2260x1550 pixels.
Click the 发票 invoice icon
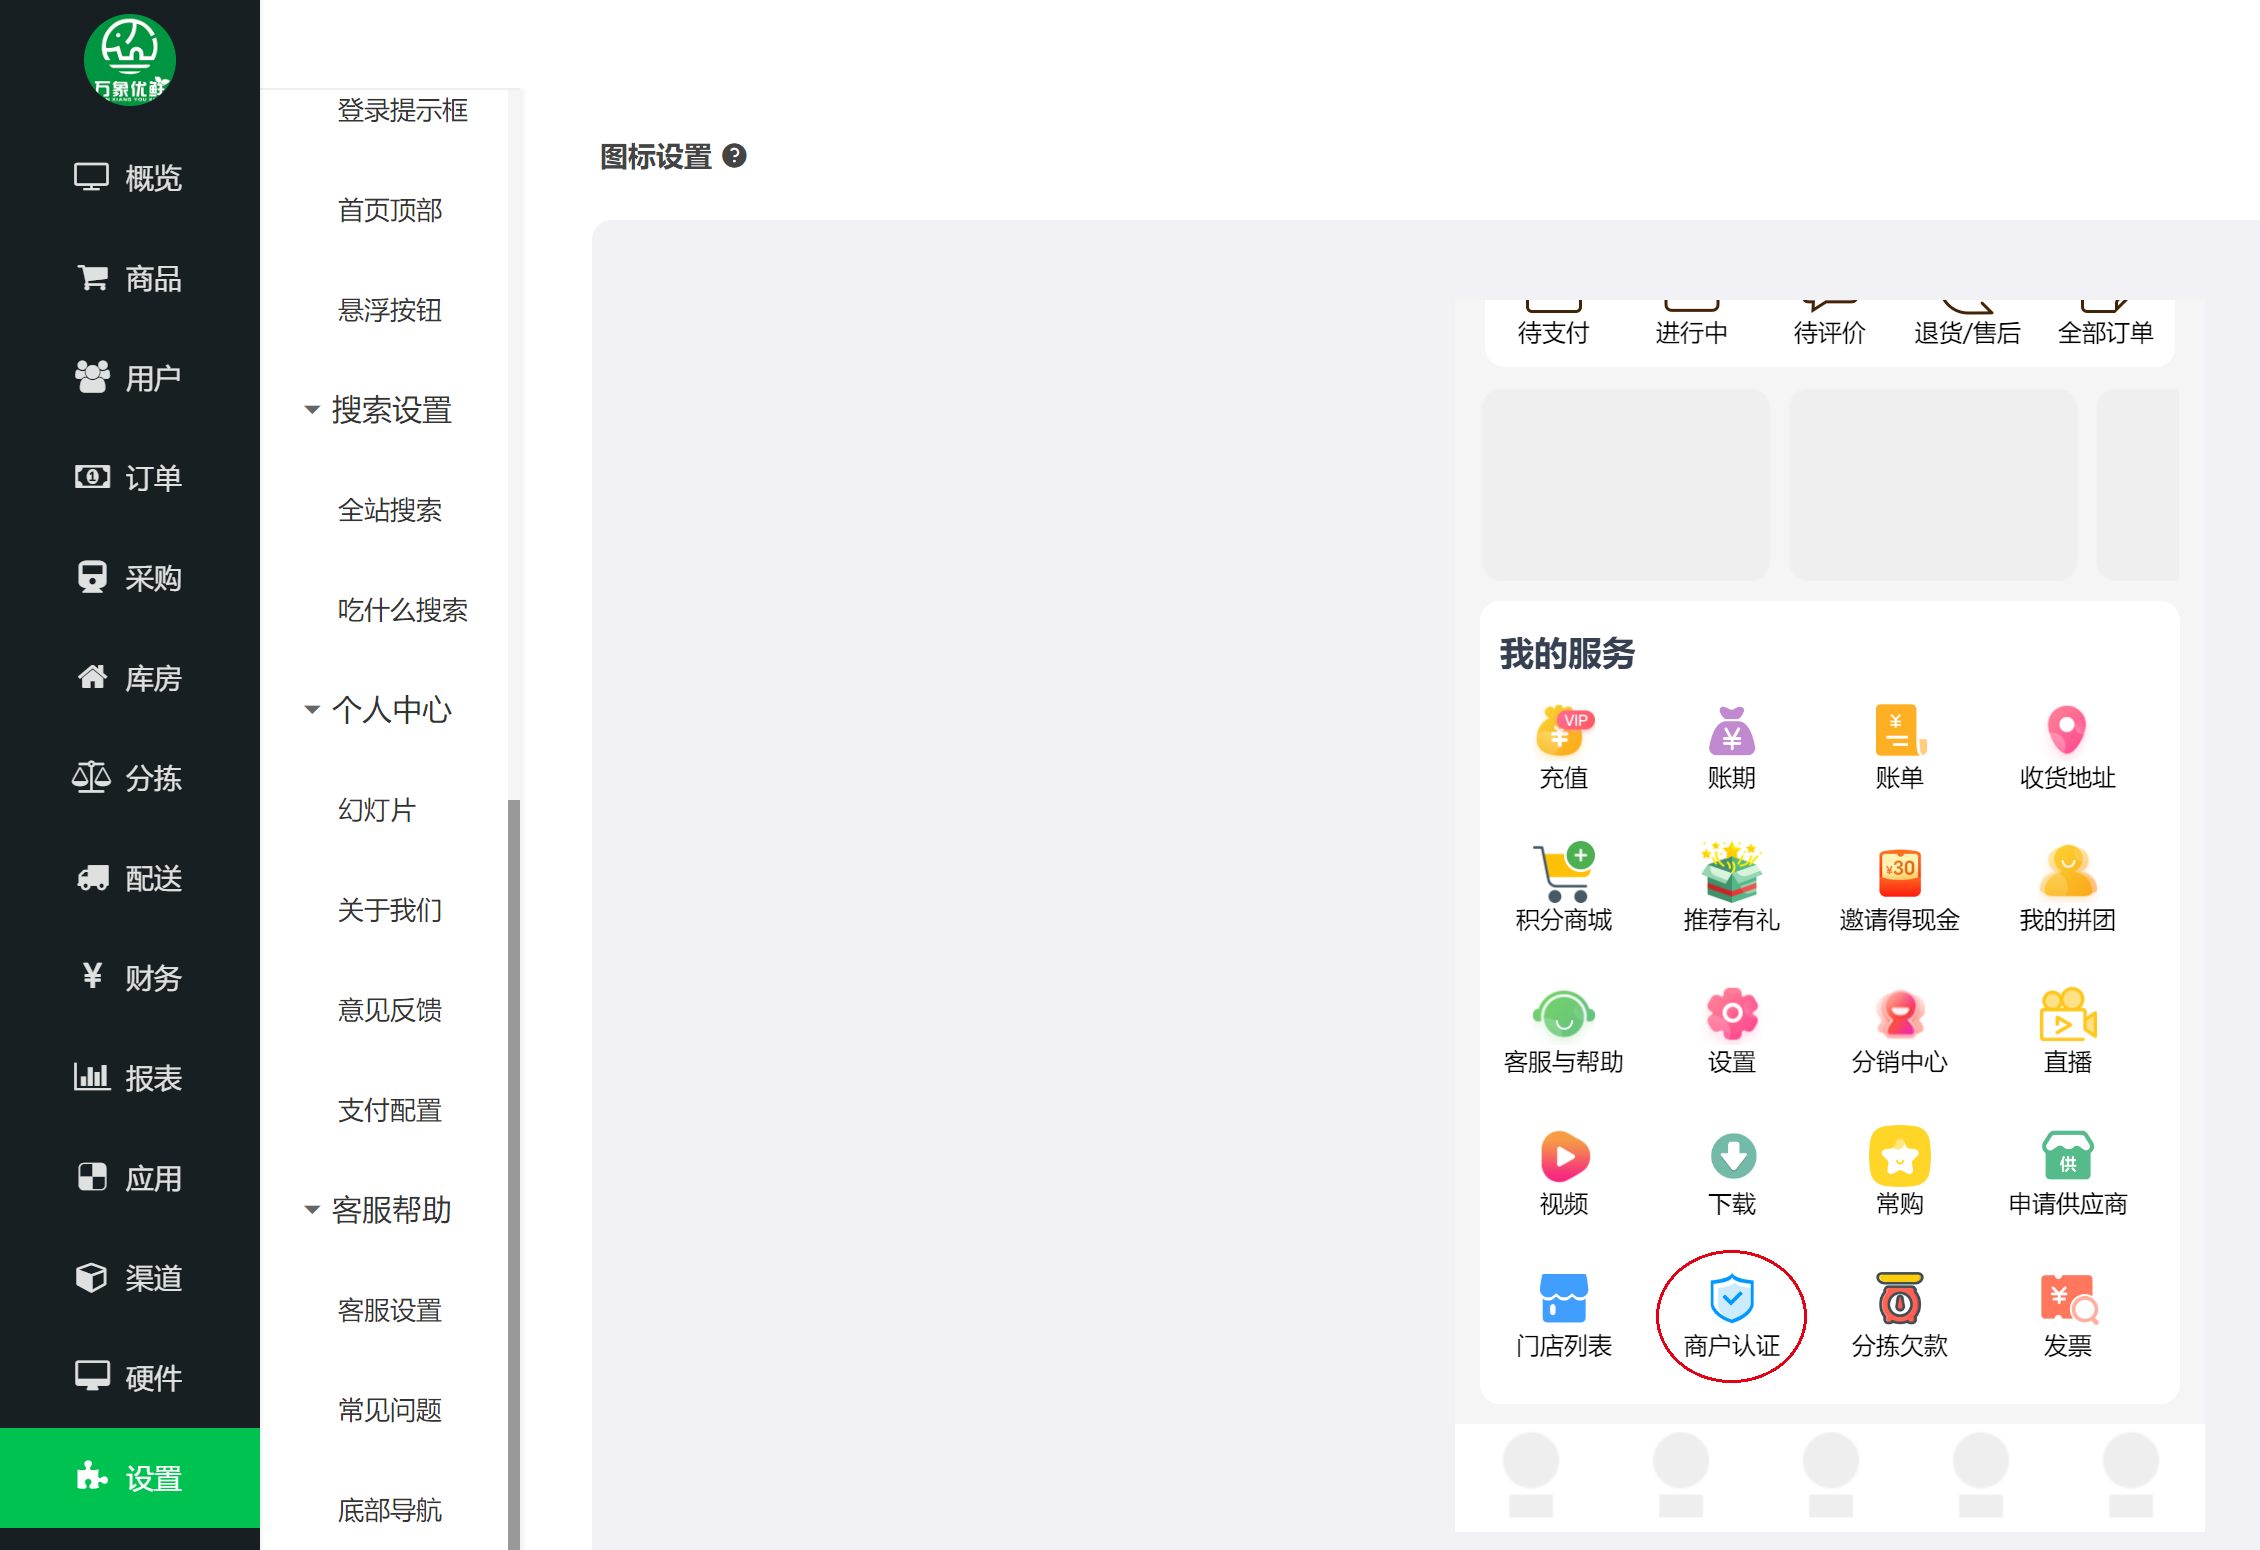pos(2067,1315)
